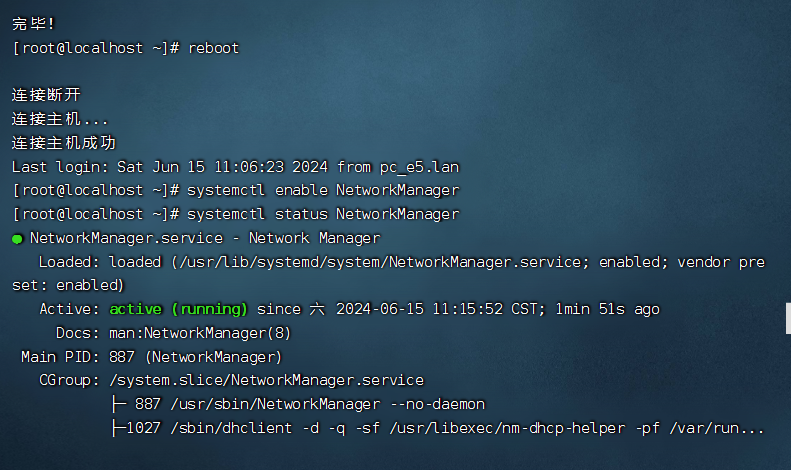Click the green 'active (running)' status text
Viewport: 791px width, 470px height.
coord(179,309)
